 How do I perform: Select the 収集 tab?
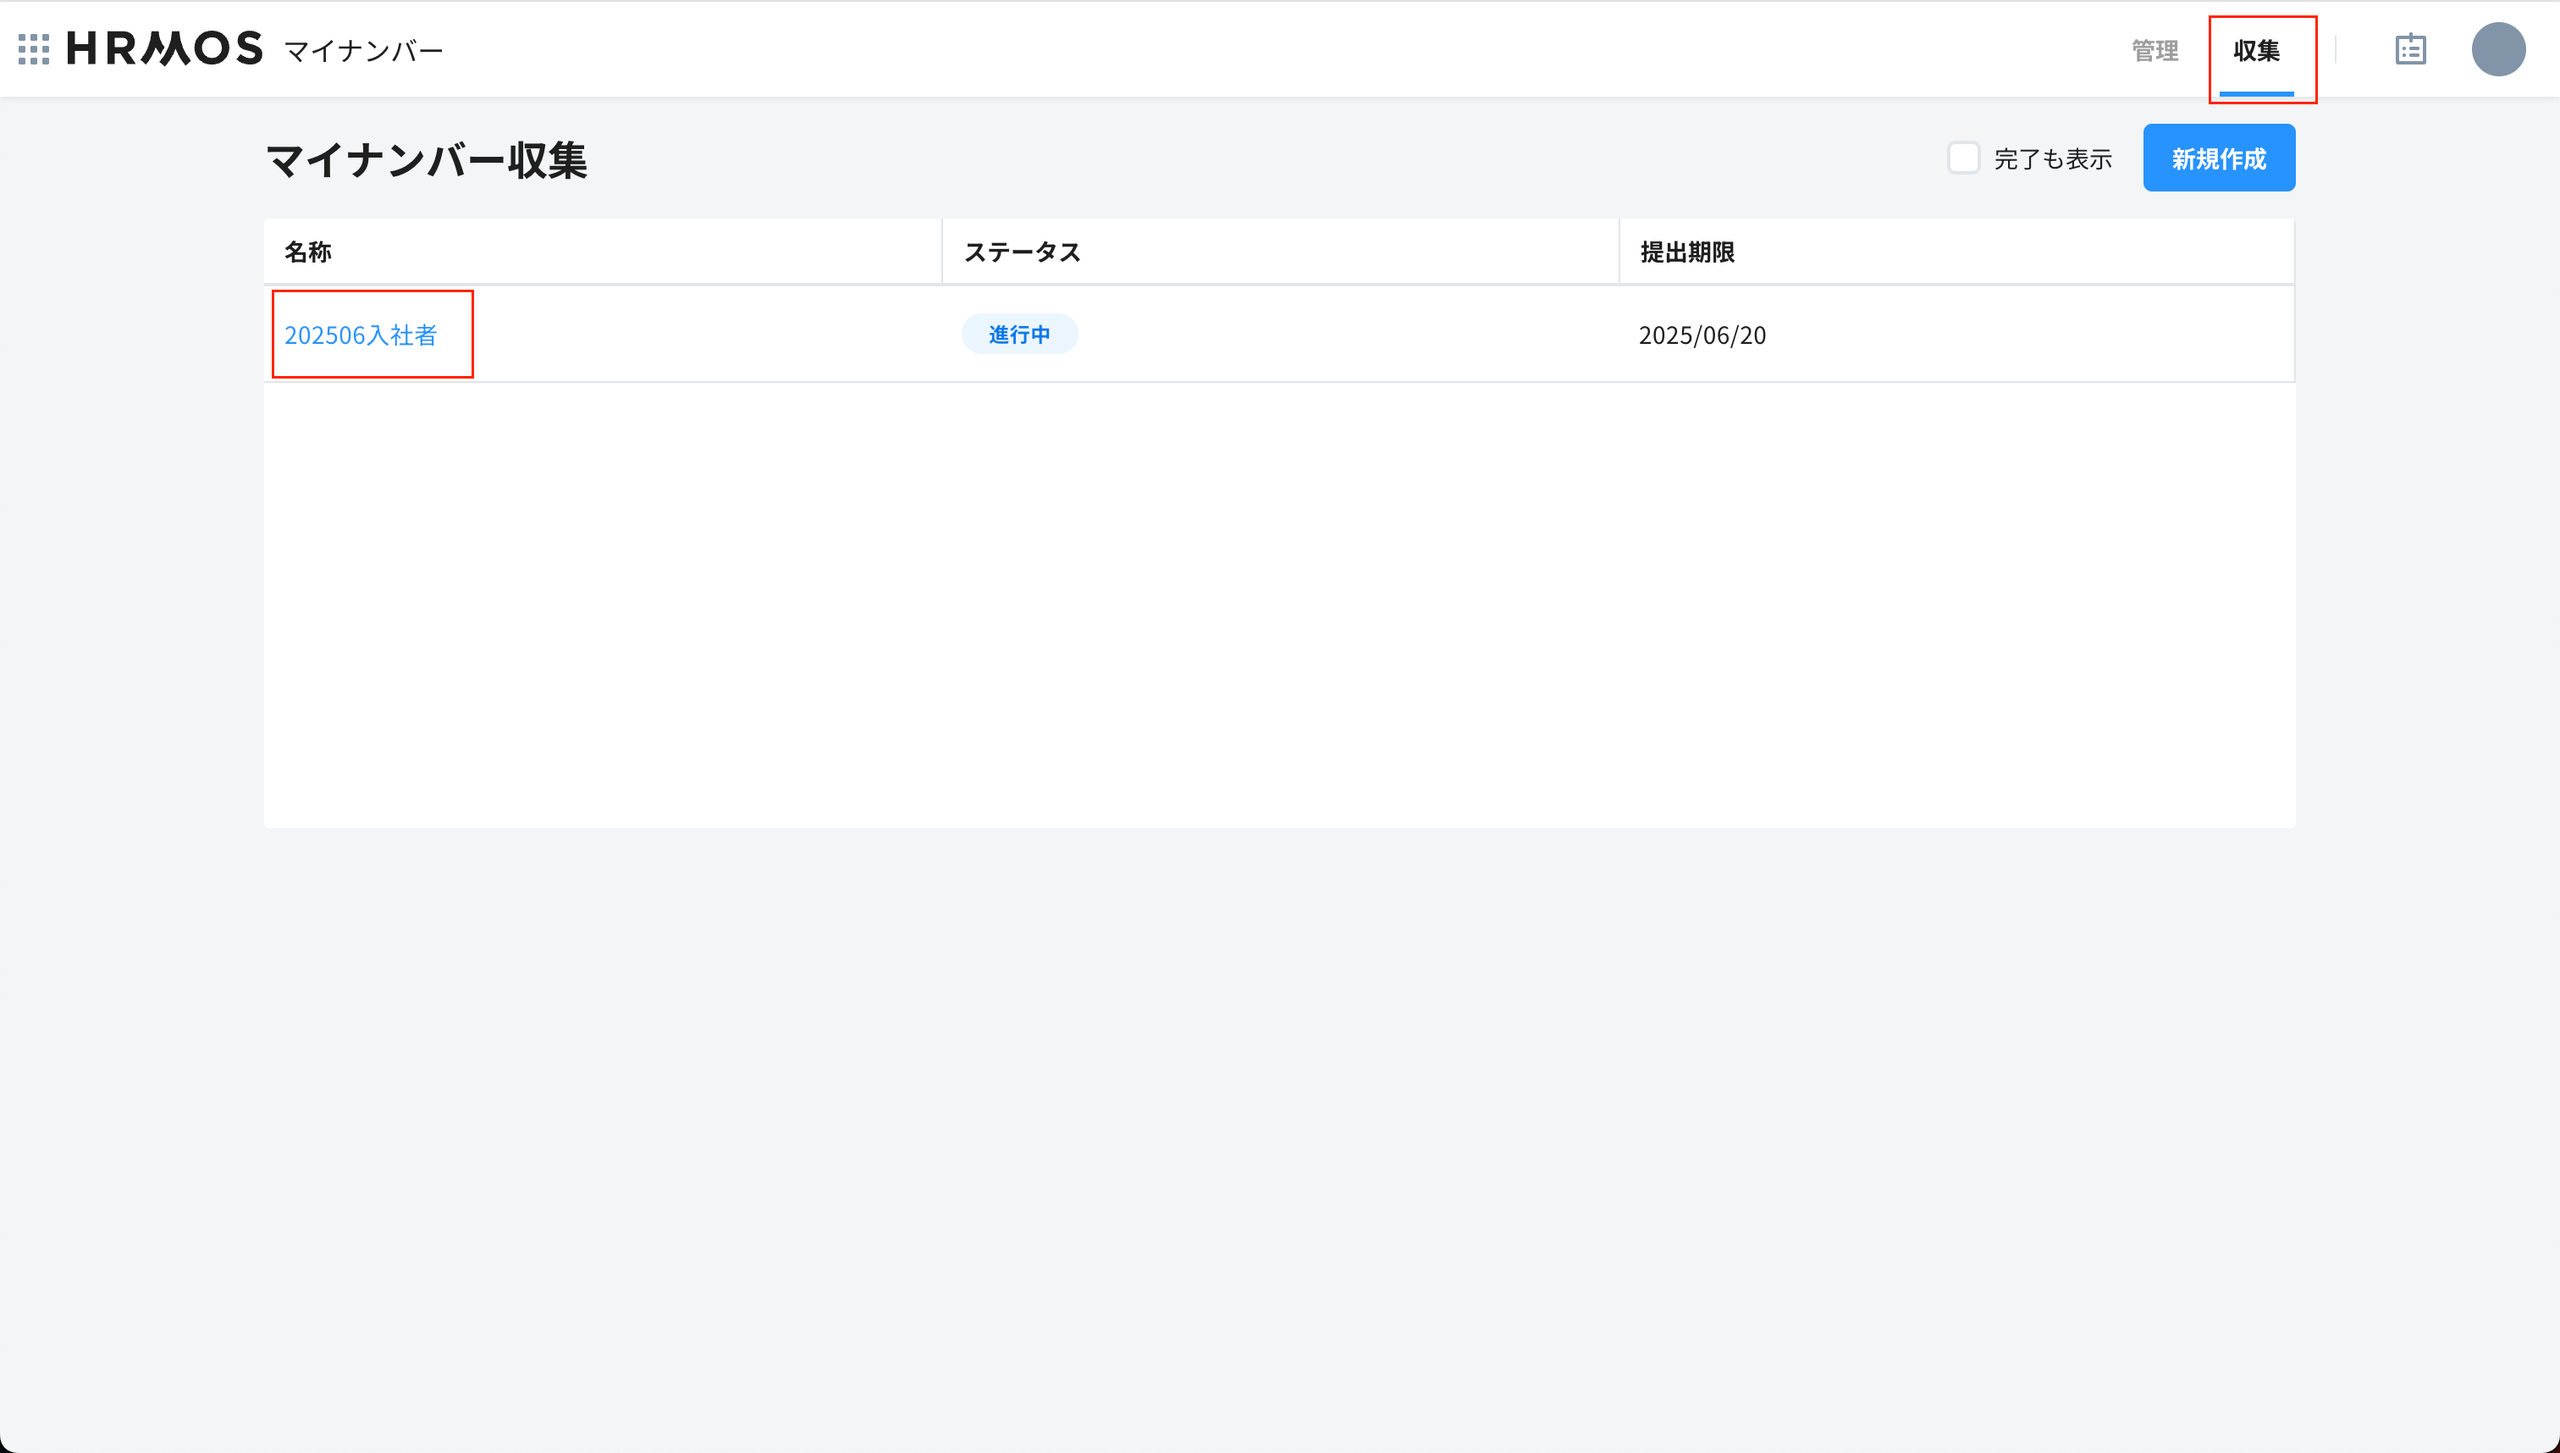point(2257,50)
